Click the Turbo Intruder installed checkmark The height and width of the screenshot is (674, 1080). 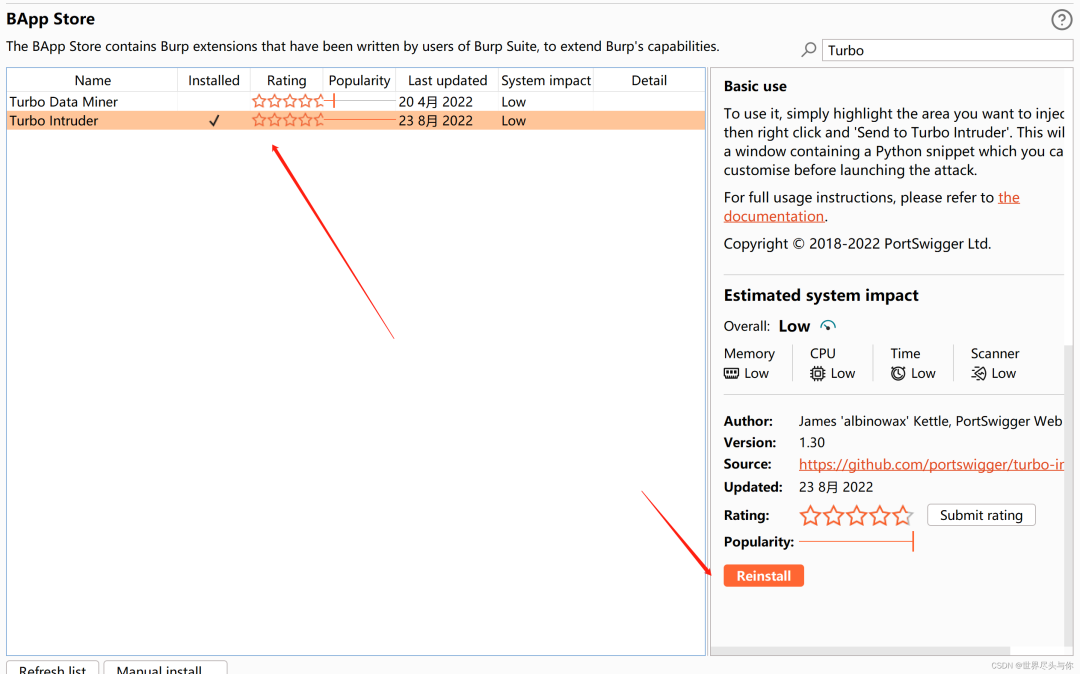(x=214, y=120)
